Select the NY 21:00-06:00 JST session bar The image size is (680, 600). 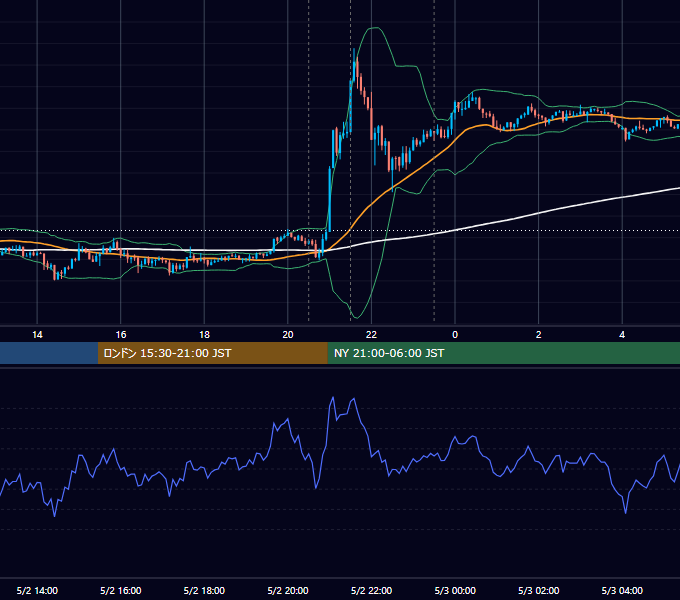point(503,353)
